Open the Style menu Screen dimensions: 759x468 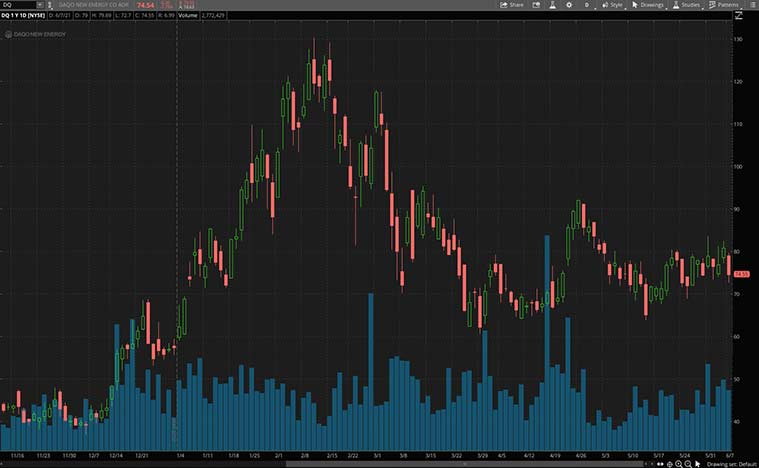(612, 5)
